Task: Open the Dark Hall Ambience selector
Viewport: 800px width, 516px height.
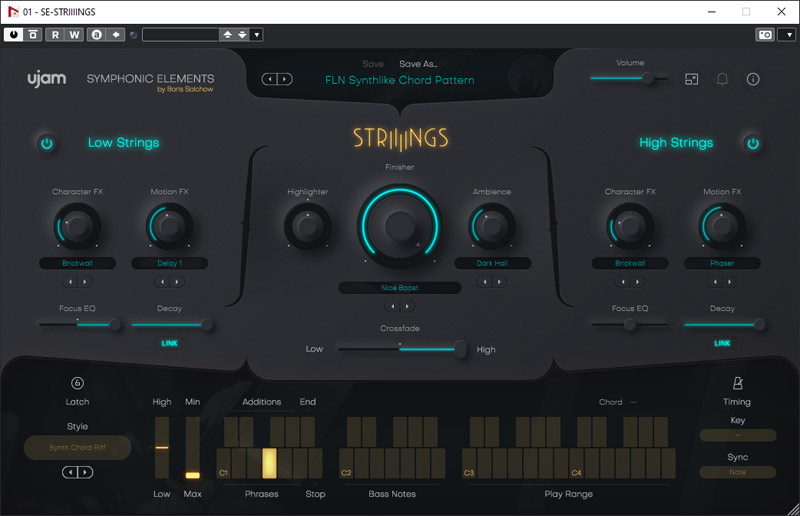Action: click(x=491, y=264)
